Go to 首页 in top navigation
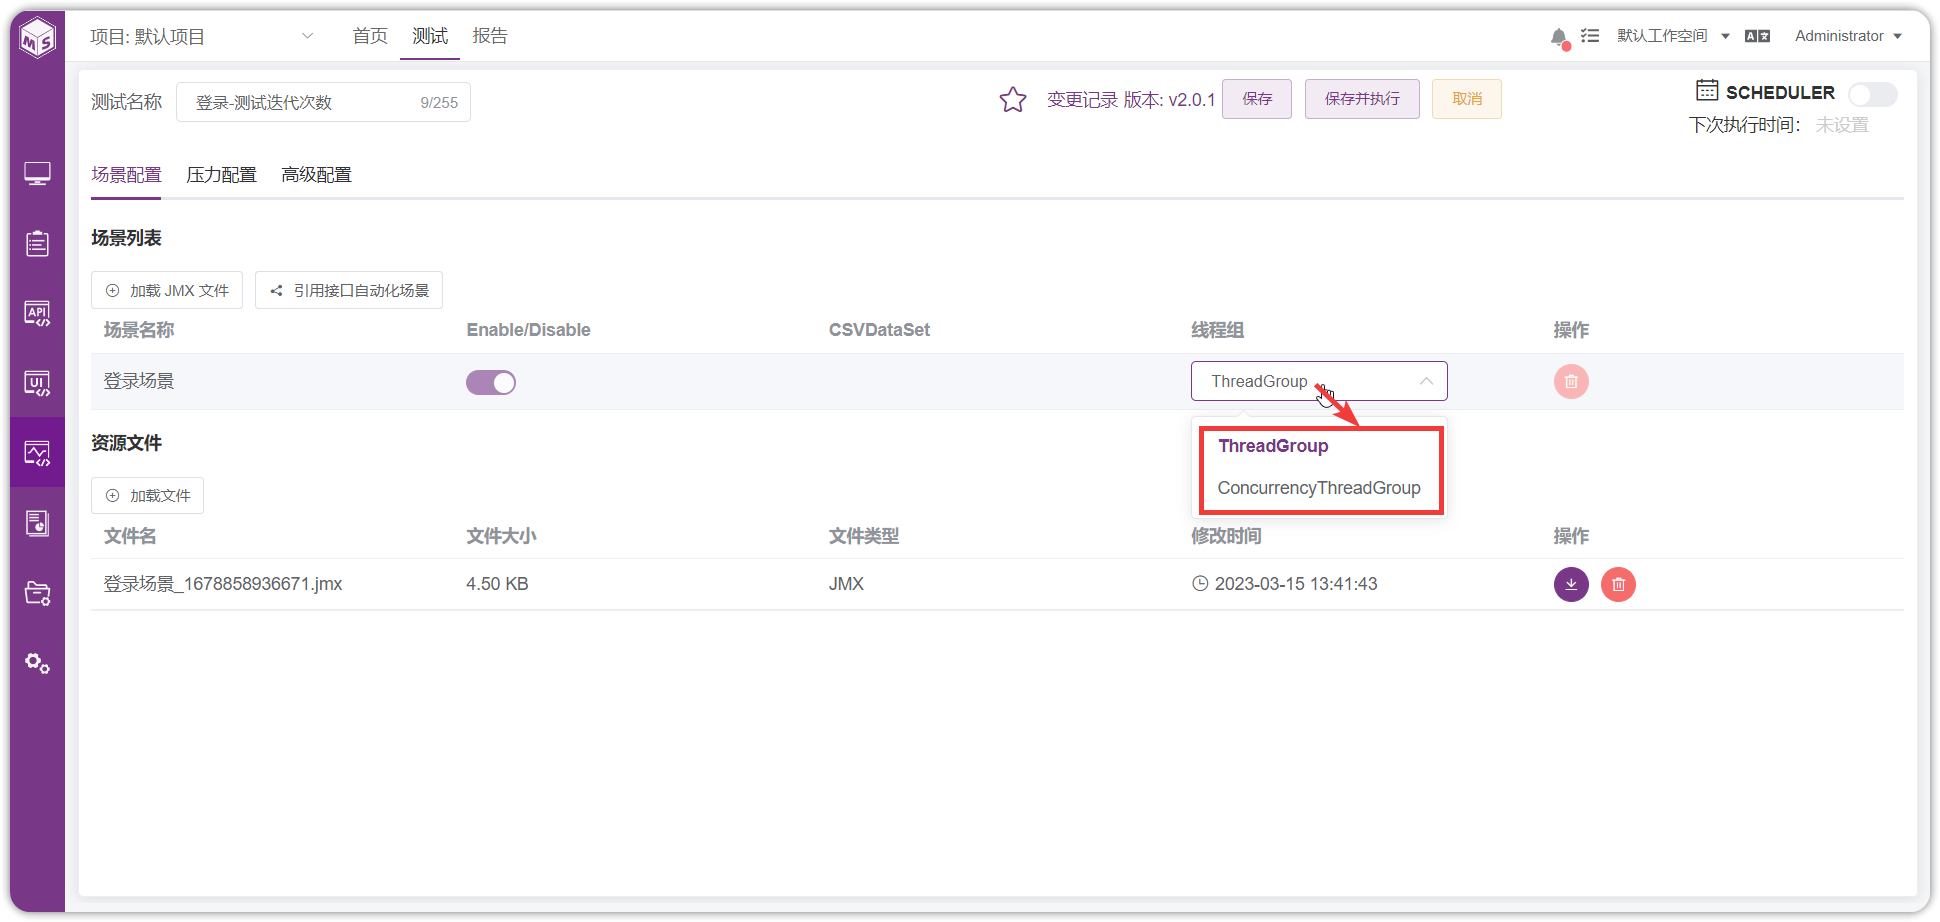The image size is (1940, 922). tap(370, 36)
